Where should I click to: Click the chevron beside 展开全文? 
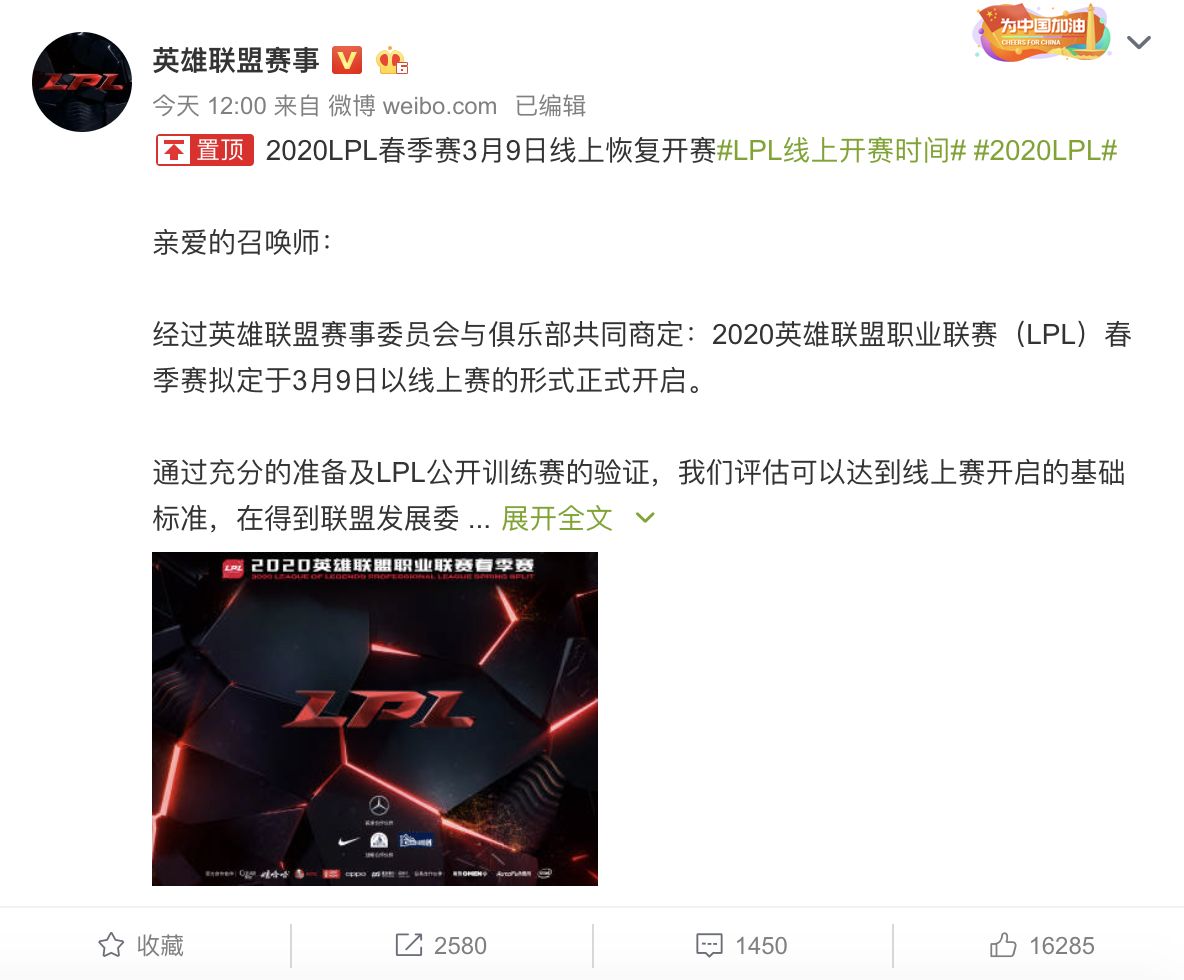645,518
